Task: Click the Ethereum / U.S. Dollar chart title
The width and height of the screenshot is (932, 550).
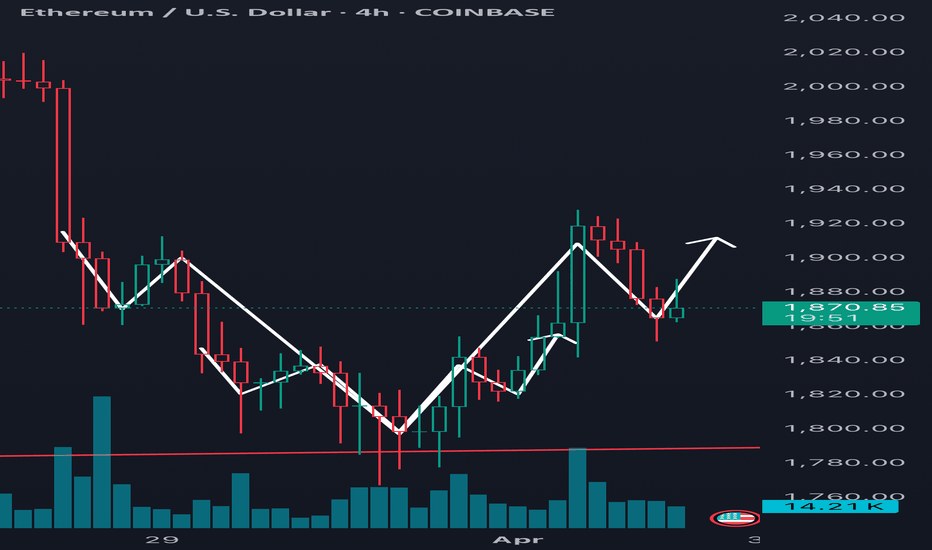Action: (x=287, y=12)
